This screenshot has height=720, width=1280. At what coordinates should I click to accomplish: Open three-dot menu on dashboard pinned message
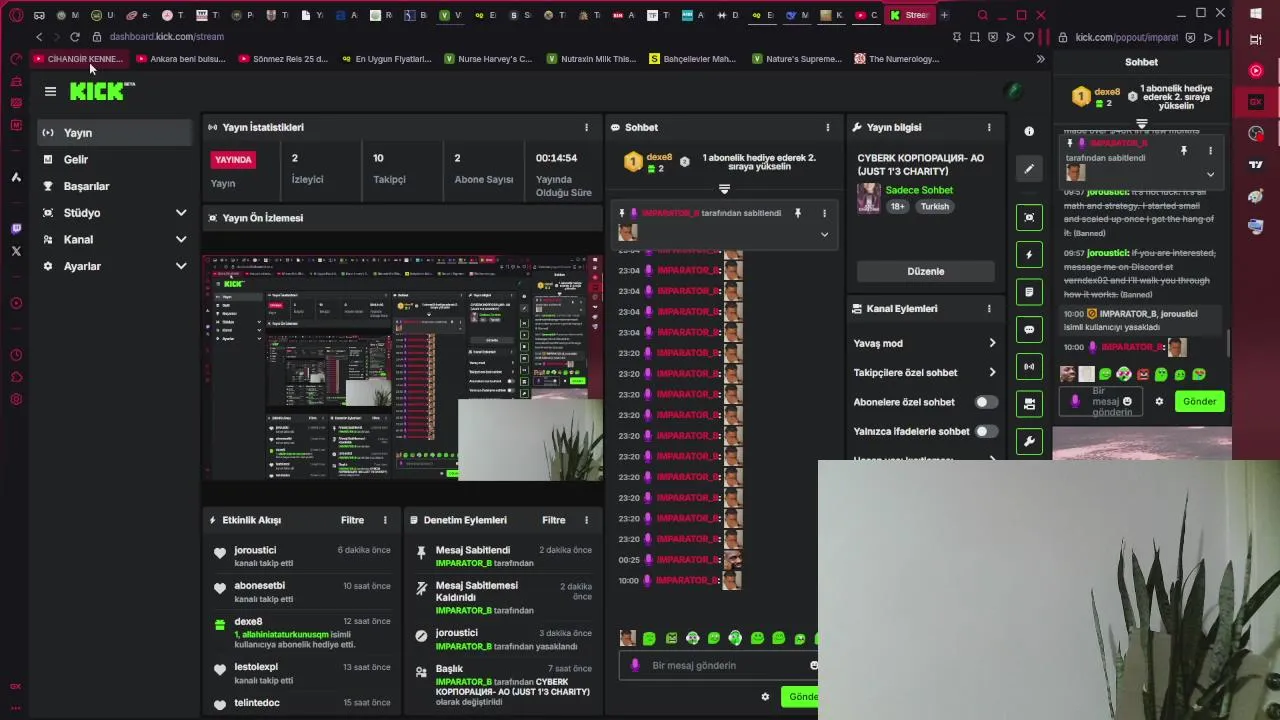point(824,213)
